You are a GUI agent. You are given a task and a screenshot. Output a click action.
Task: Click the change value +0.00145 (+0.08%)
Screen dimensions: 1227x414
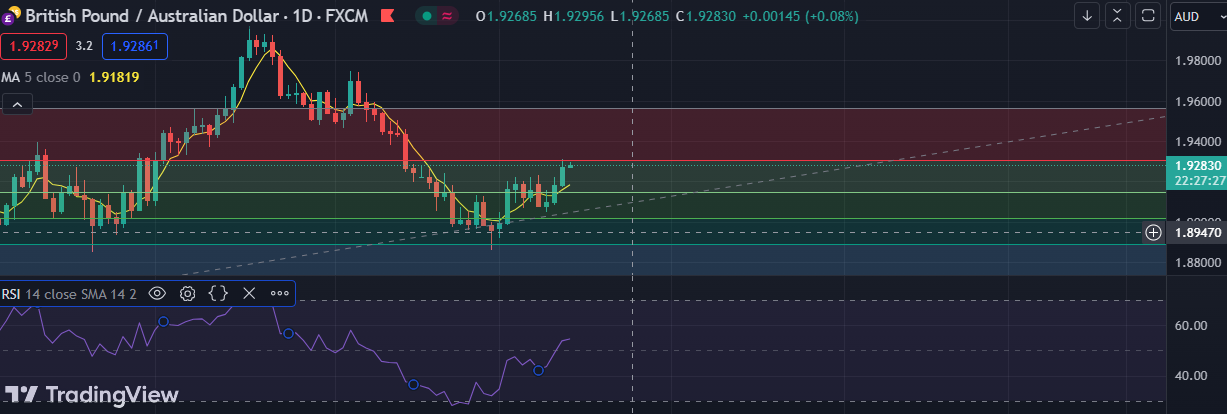pyautogui.click(x=800, y=16)
